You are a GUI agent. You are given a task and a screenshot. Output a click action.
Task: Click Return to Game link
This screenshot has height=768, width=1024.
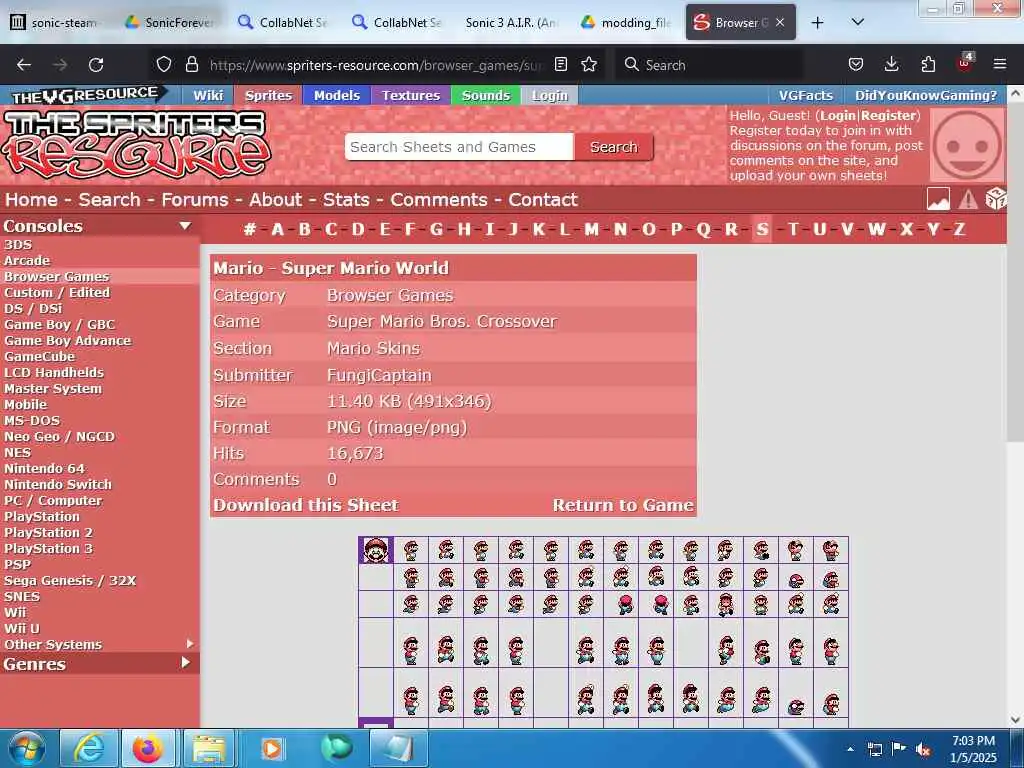click(x=623, y=505)
